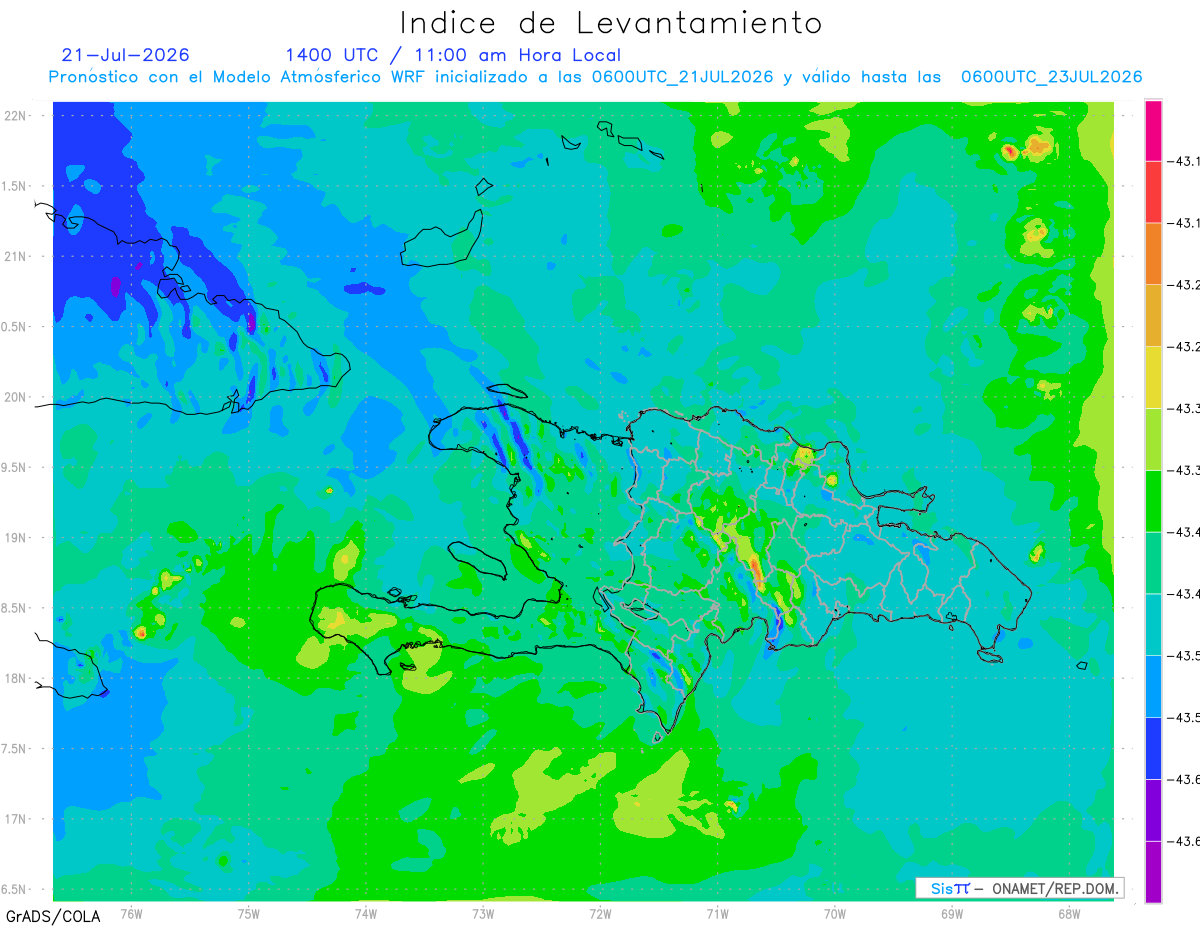Click the 'SisTT - ONAMET/REP.DOM.' credit box
The width and height of the screenshot is (1200, 927).
[1019, 888]
